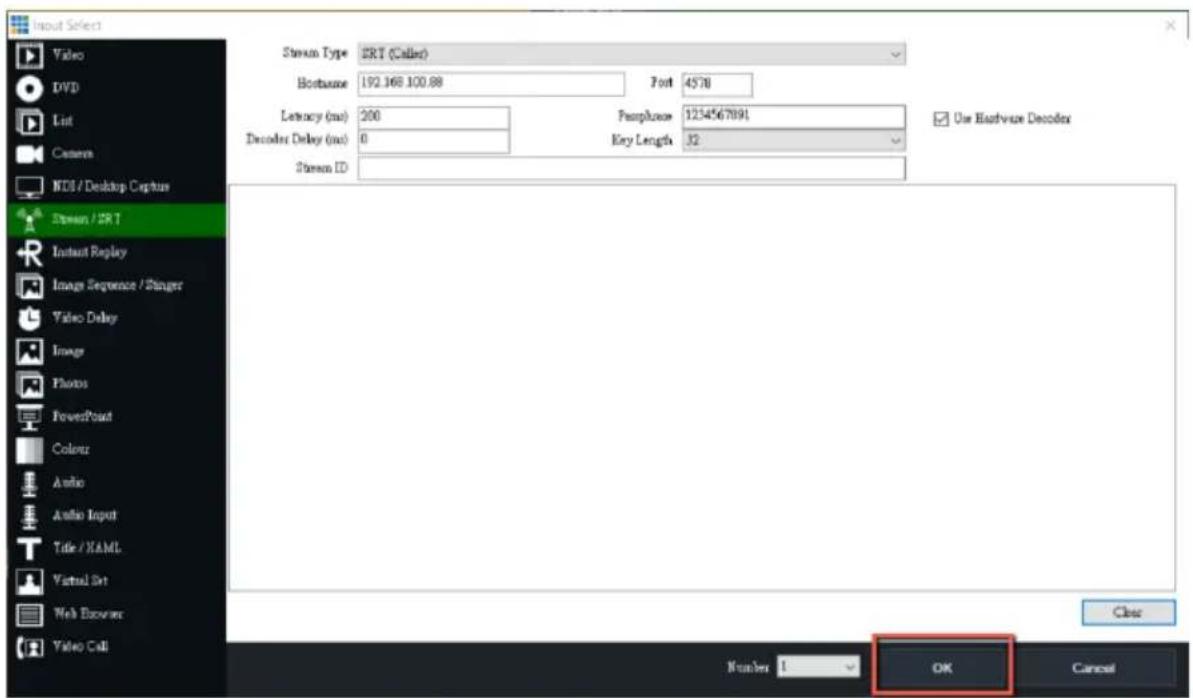The width and height of the screenshot is (1193, 698).
Task: Select the Title / XAML T icon
Action: pyautogui.click(x=30, y=548)
